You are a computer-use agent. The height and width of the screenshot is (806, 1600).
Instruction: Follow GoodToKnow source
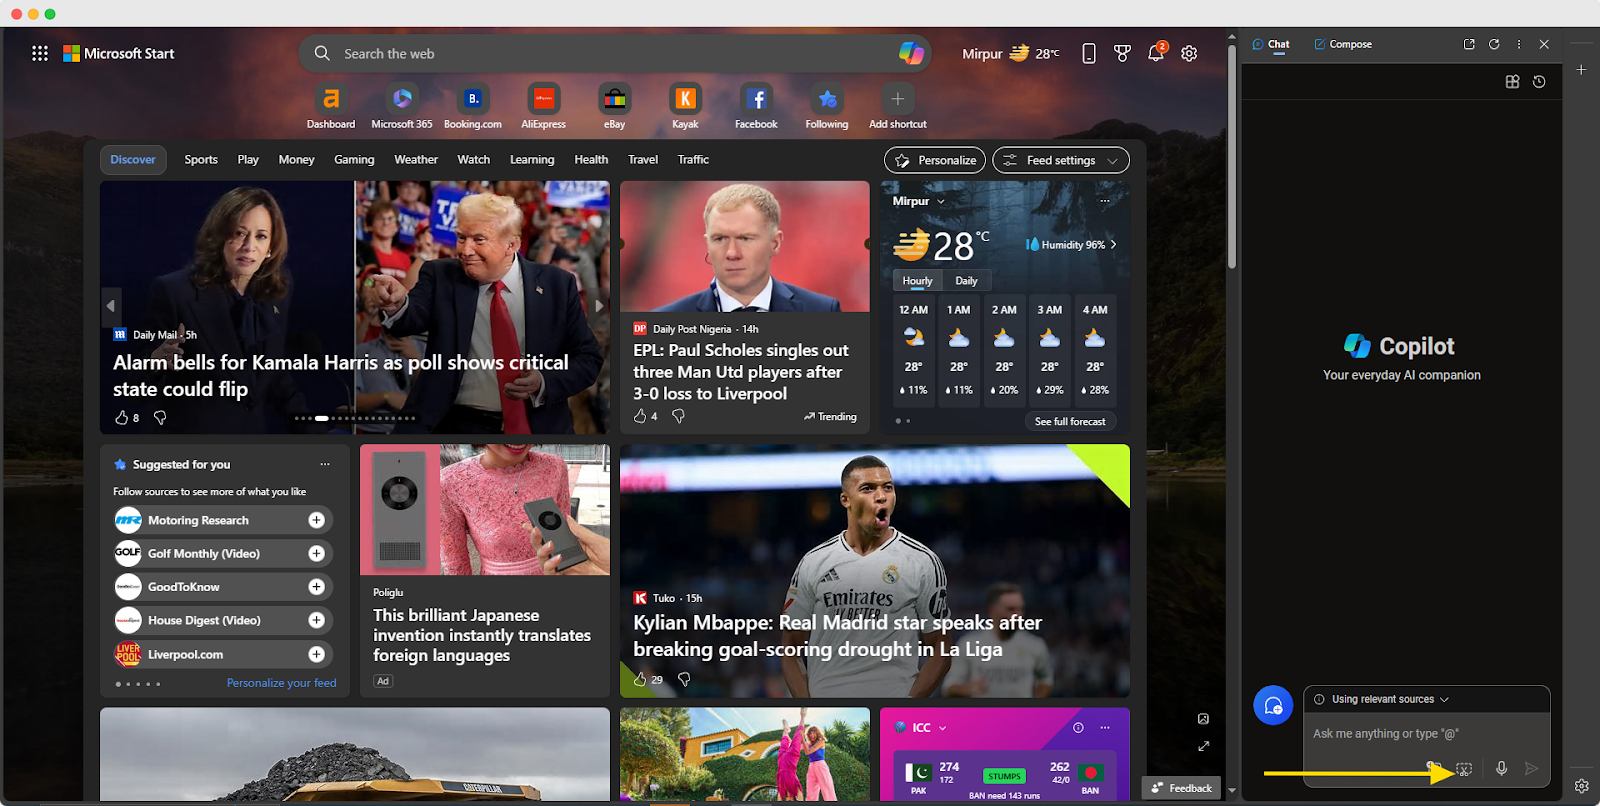[317, 587]
